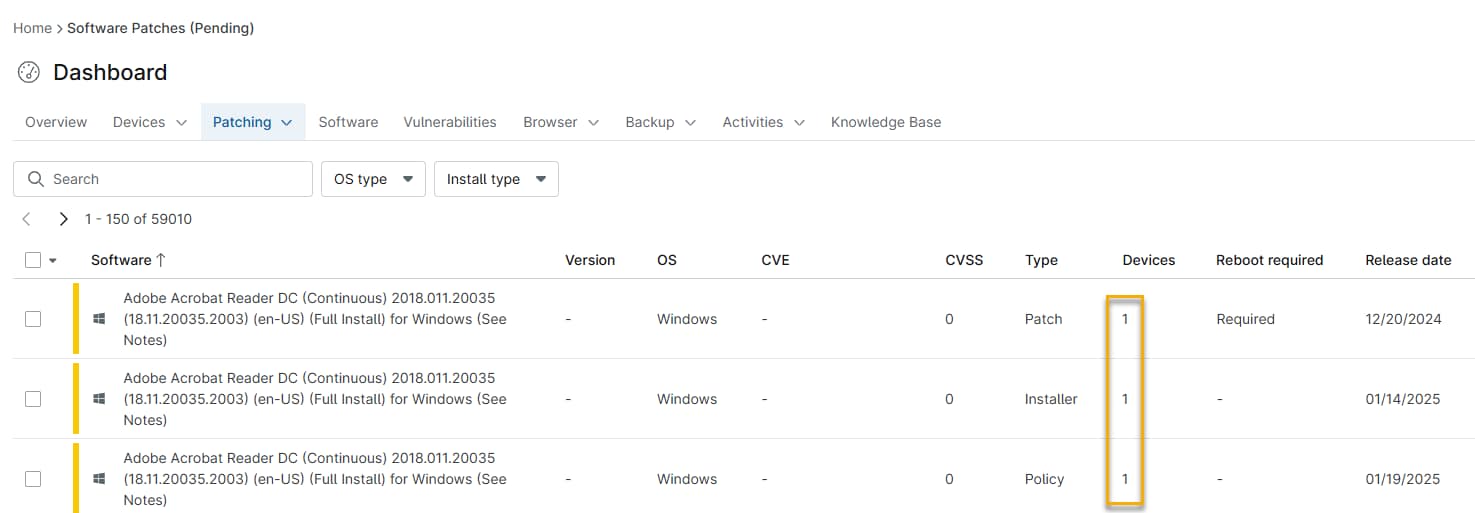This screenshot has width=1475, height=513.
Task: Click Windows icon in first patch row
Action: (x=99, y=319)
